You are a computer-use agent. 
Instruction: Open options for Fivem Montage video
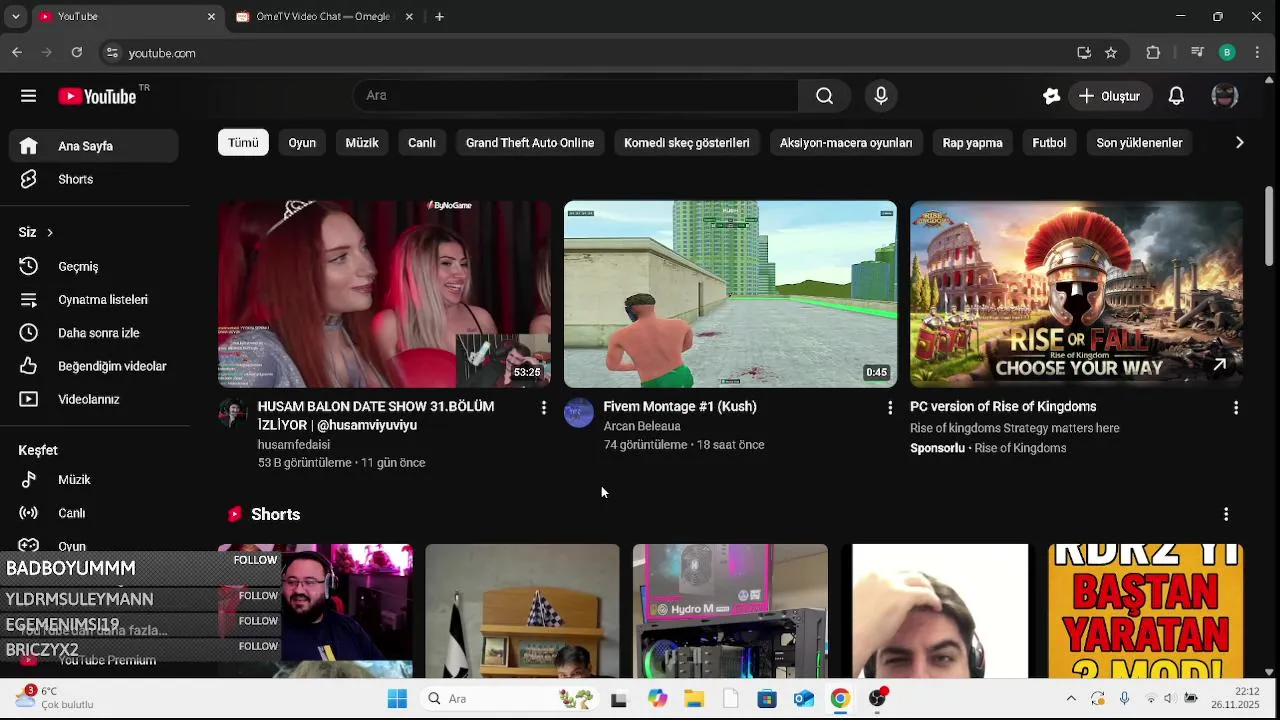(889, 408)
